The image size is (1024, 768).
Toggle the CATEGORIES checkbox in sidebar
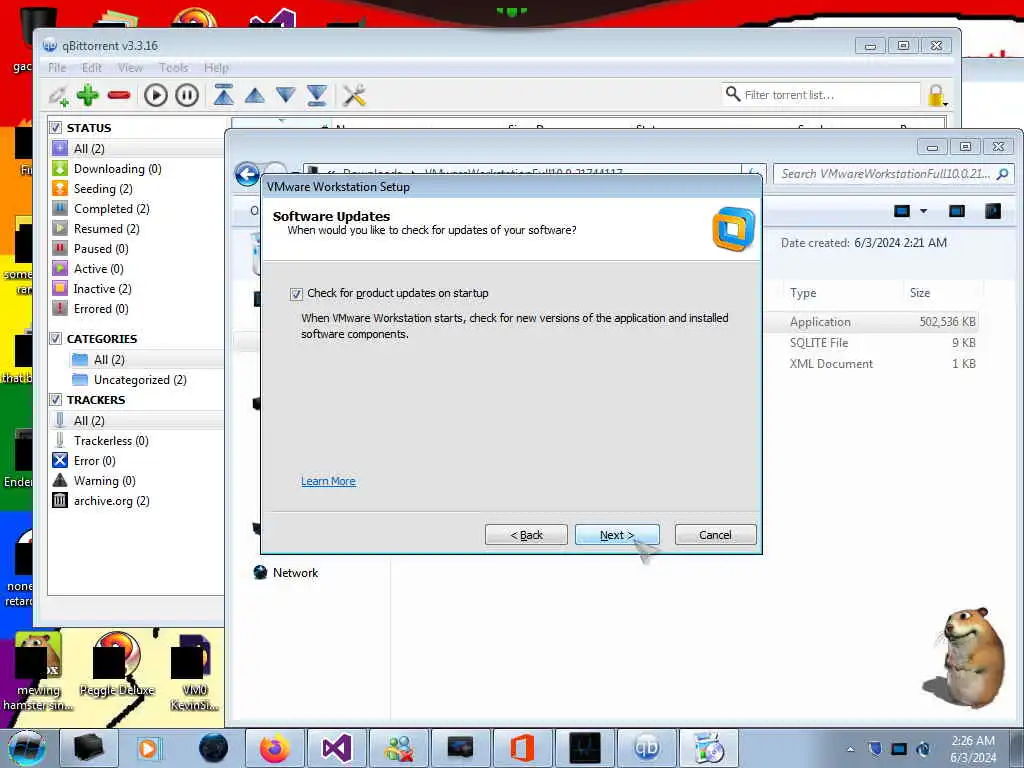tap(56, 338)
